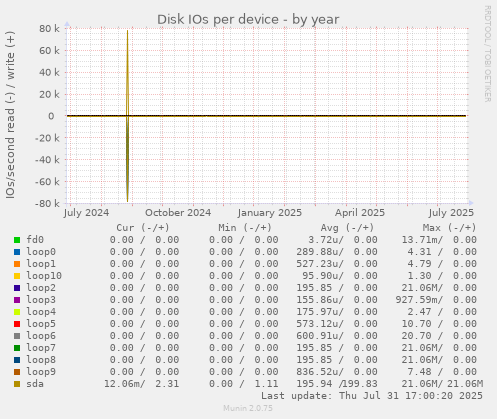Click the loop6 average value '600.91u/ 0.00'
The height and width of the screenshot is (419, 497).
(337, 336)
